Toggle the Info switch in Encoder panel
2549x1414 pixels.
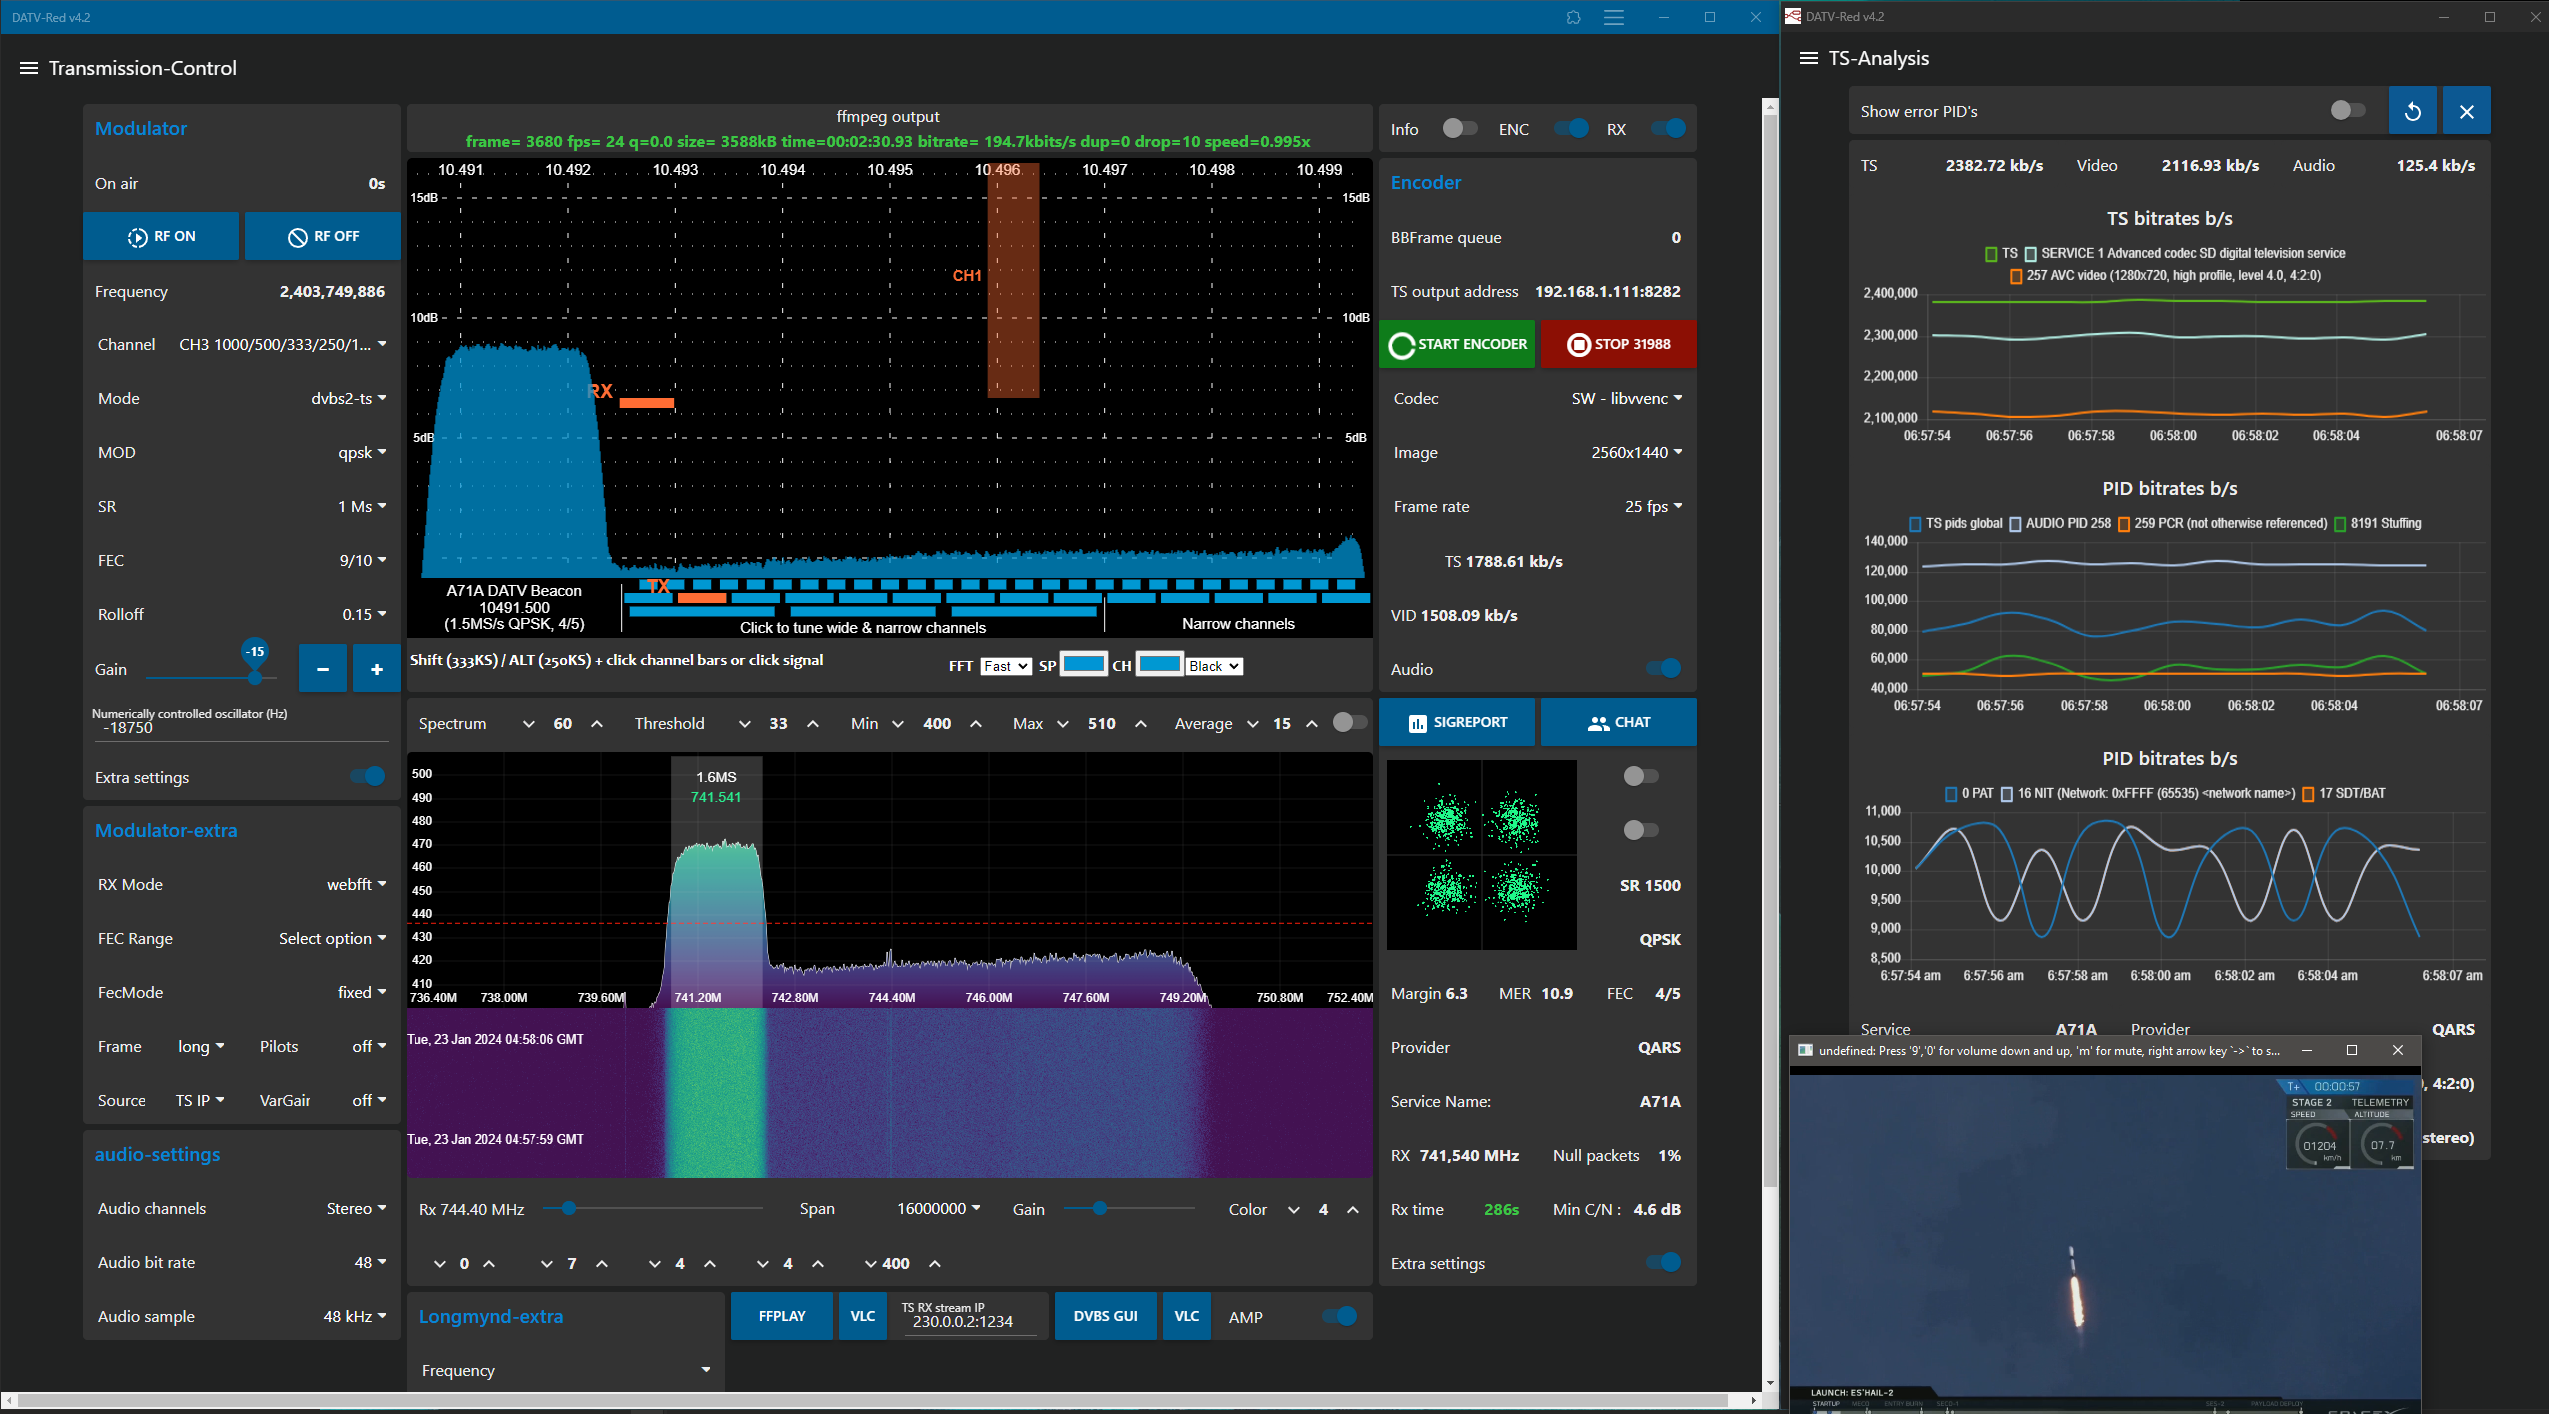pyautogui.click(x=1459, y=129)
